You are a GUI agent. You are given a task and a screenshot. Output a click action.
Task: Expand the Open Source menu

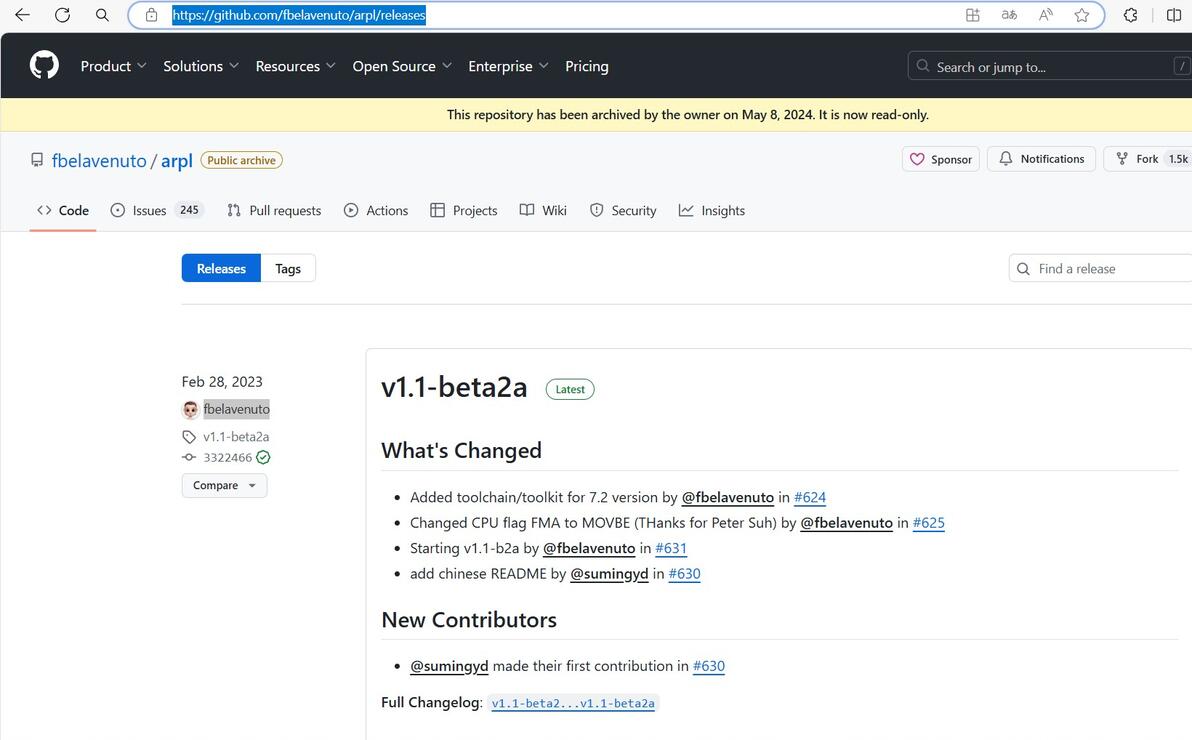[x=402, y=66]
